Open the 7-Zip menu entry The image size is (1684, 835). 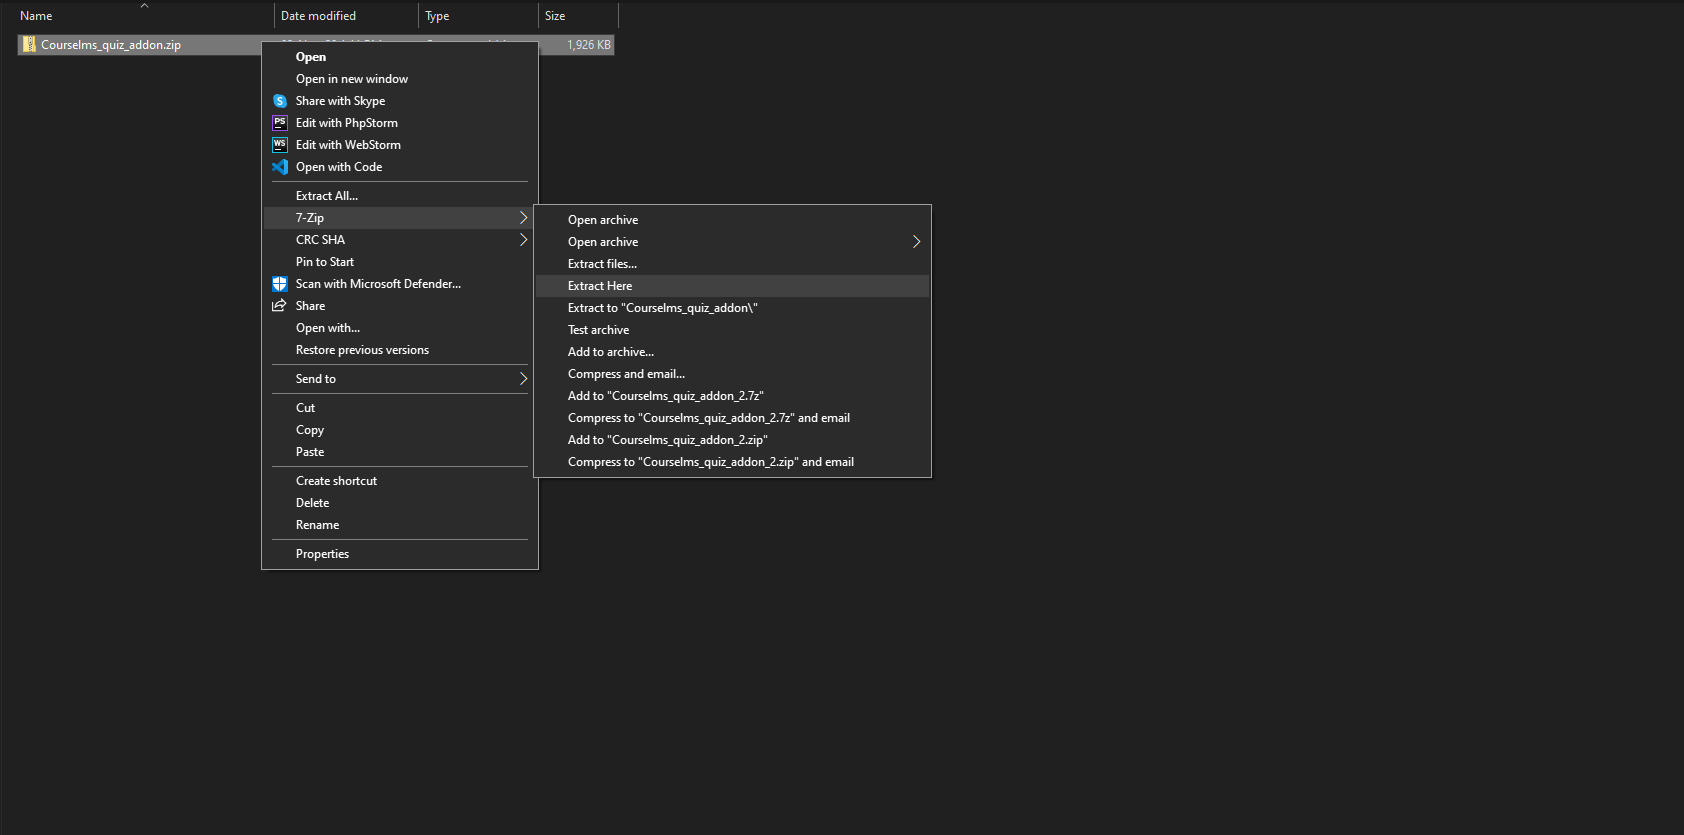click(400, 218)
